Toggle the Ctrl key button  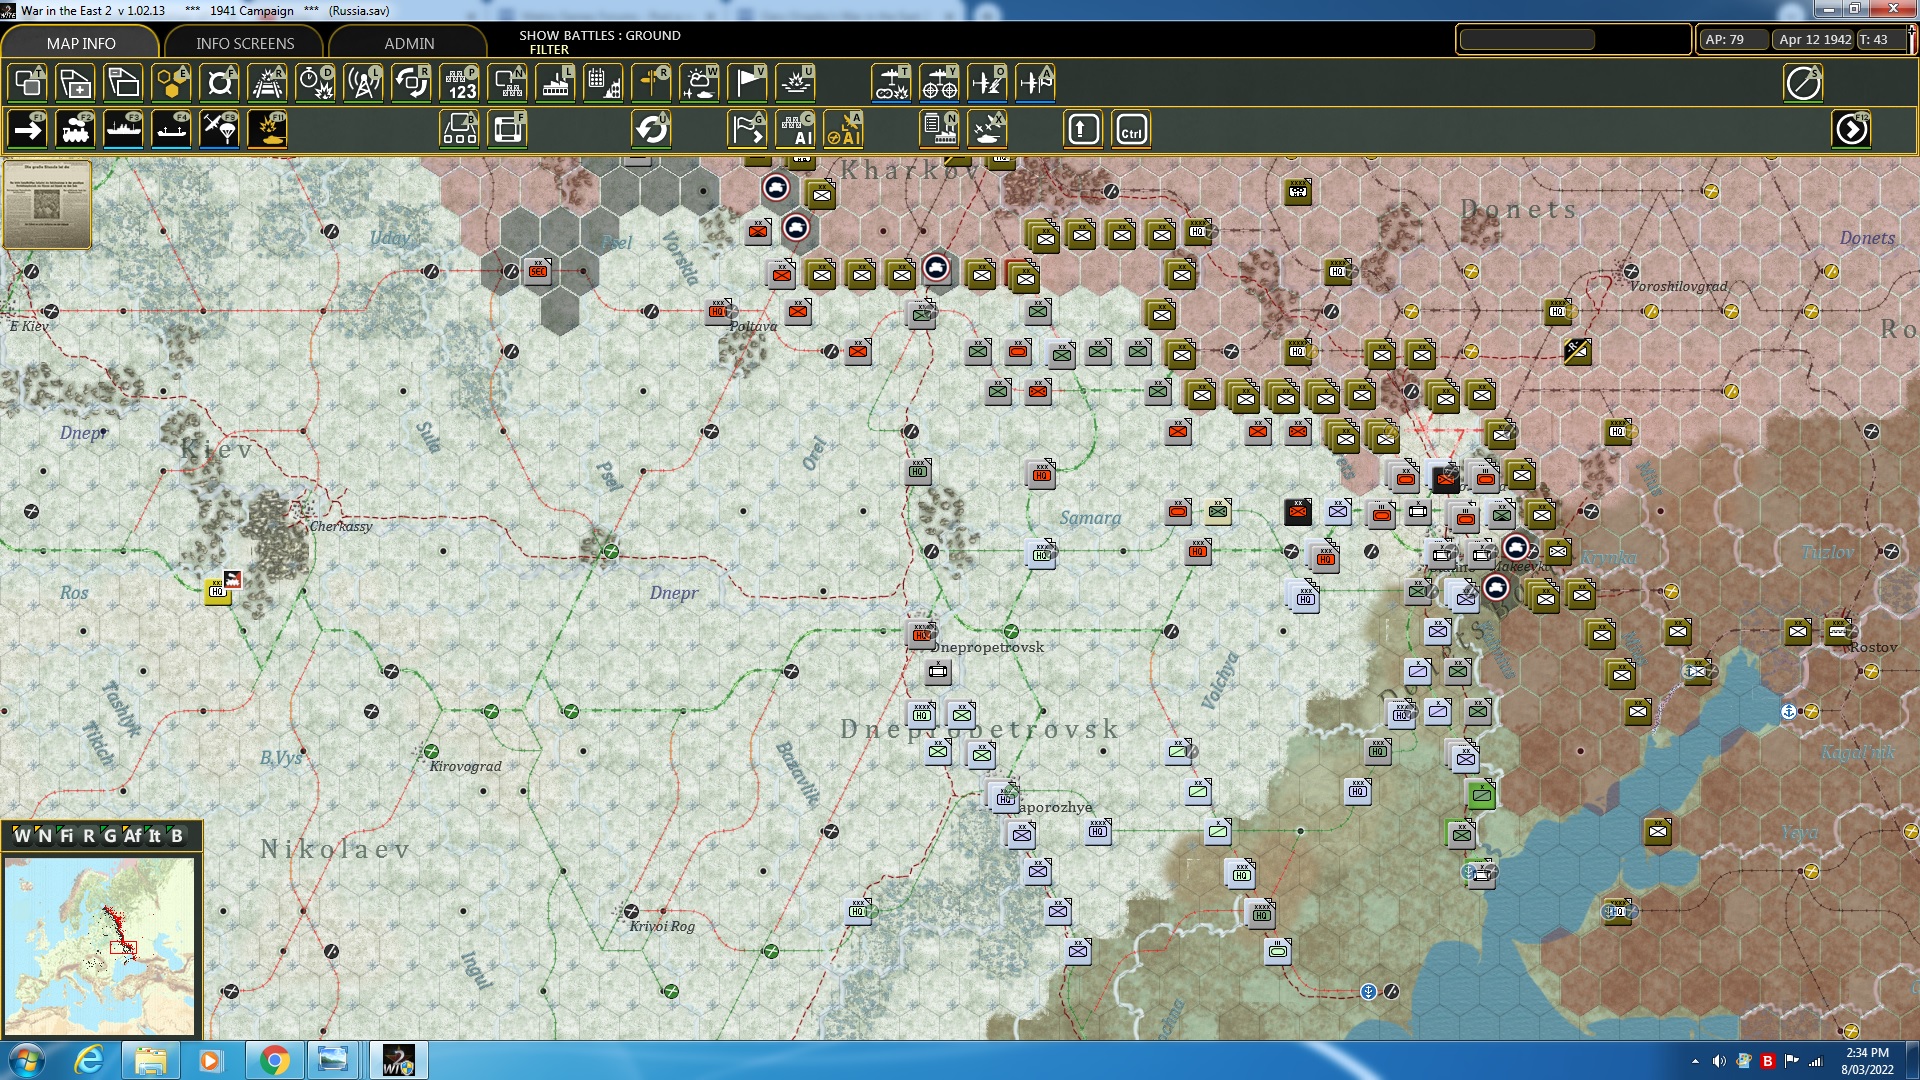click(x=1131, y=129)
